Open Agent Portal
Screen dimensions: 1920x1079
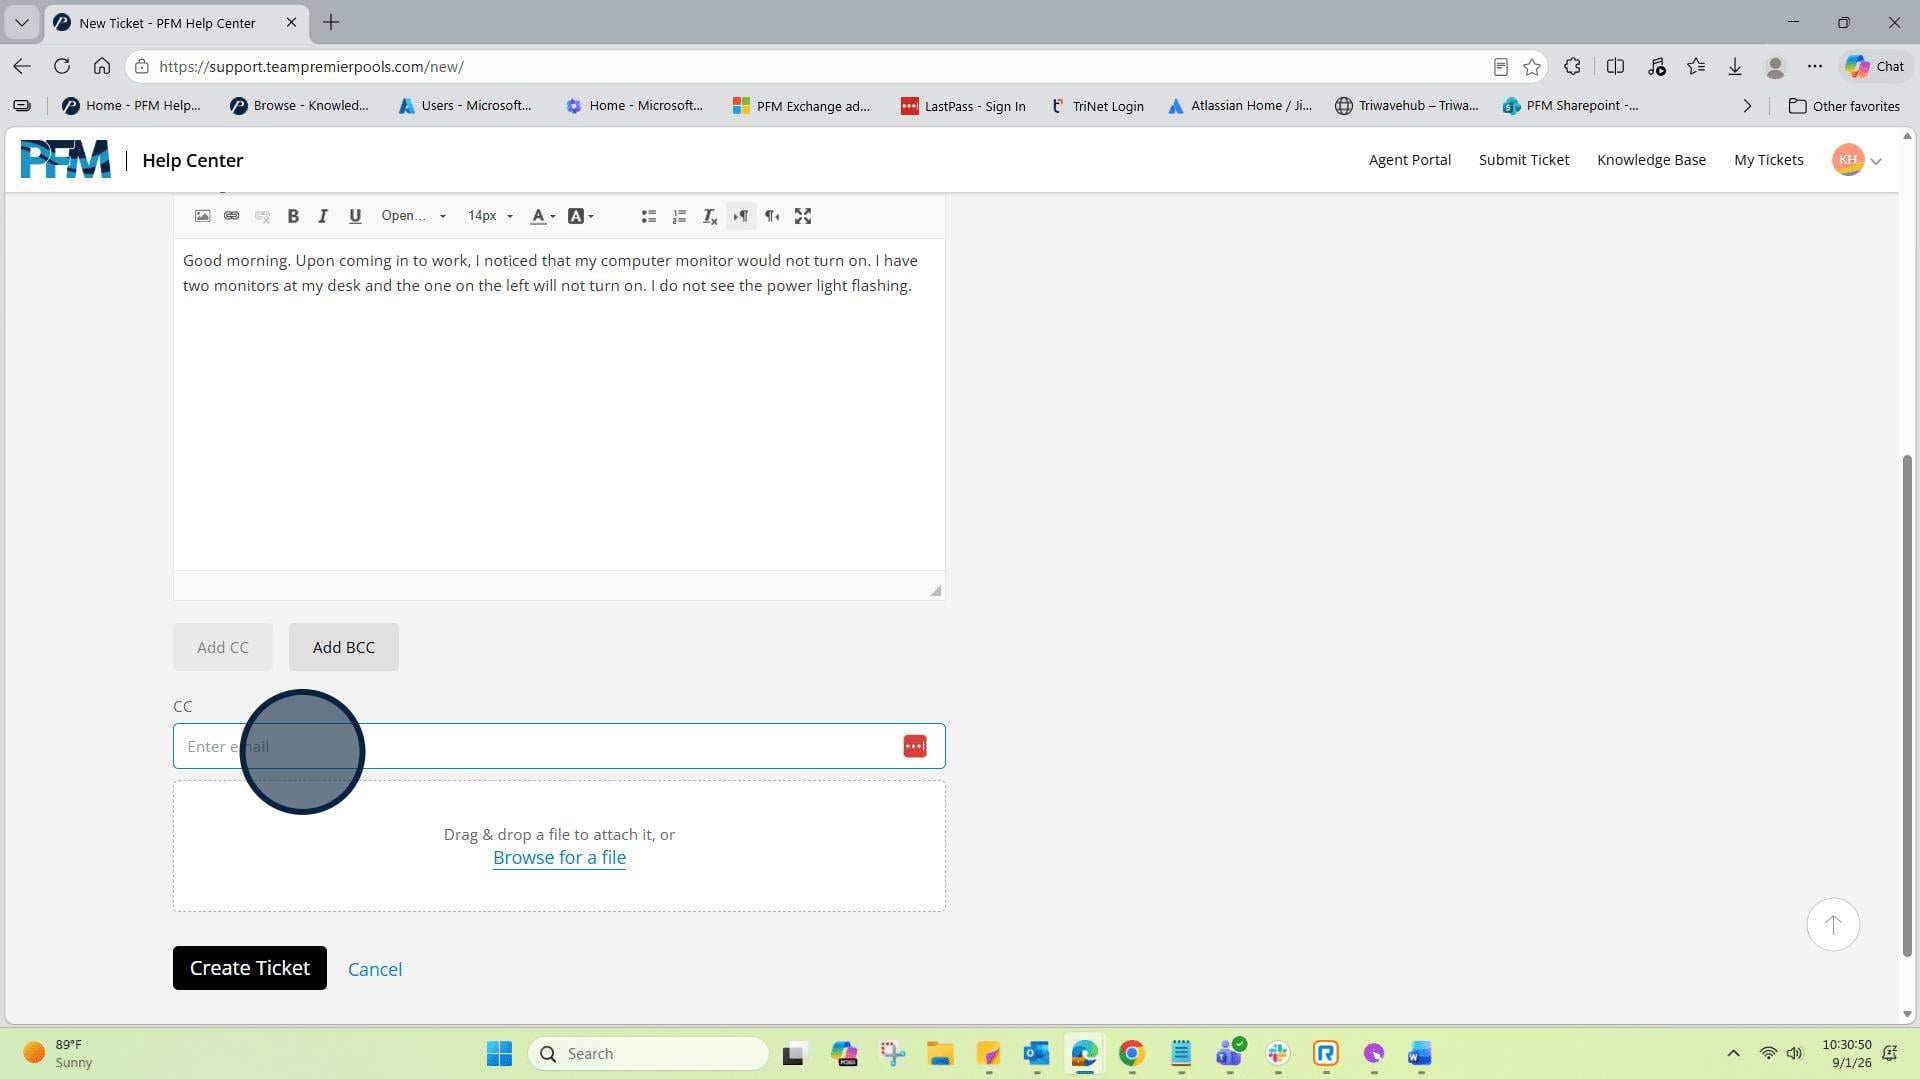pos(1409,160)
